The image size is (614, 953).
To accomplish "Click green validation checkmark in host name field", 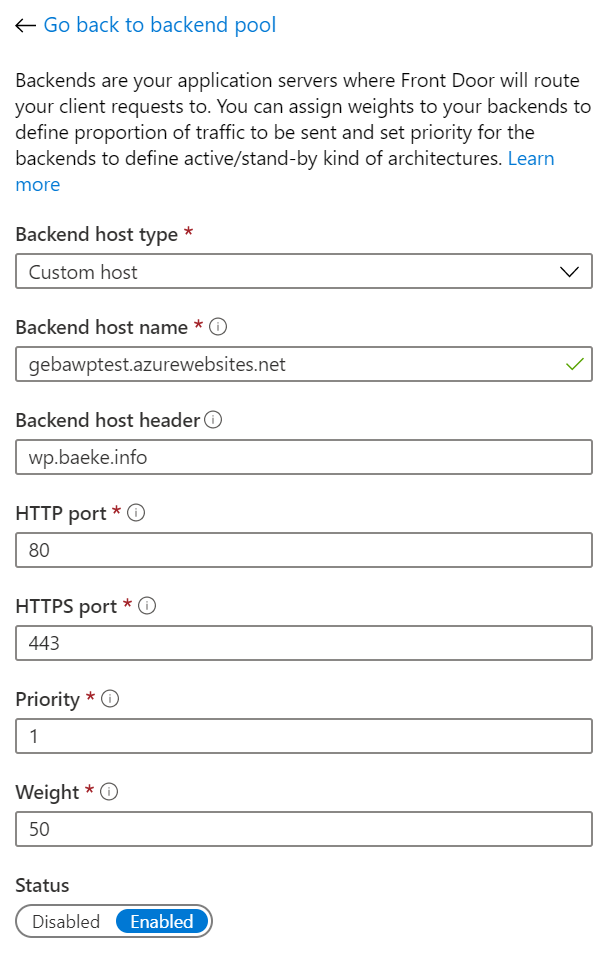I will [574, 365].
